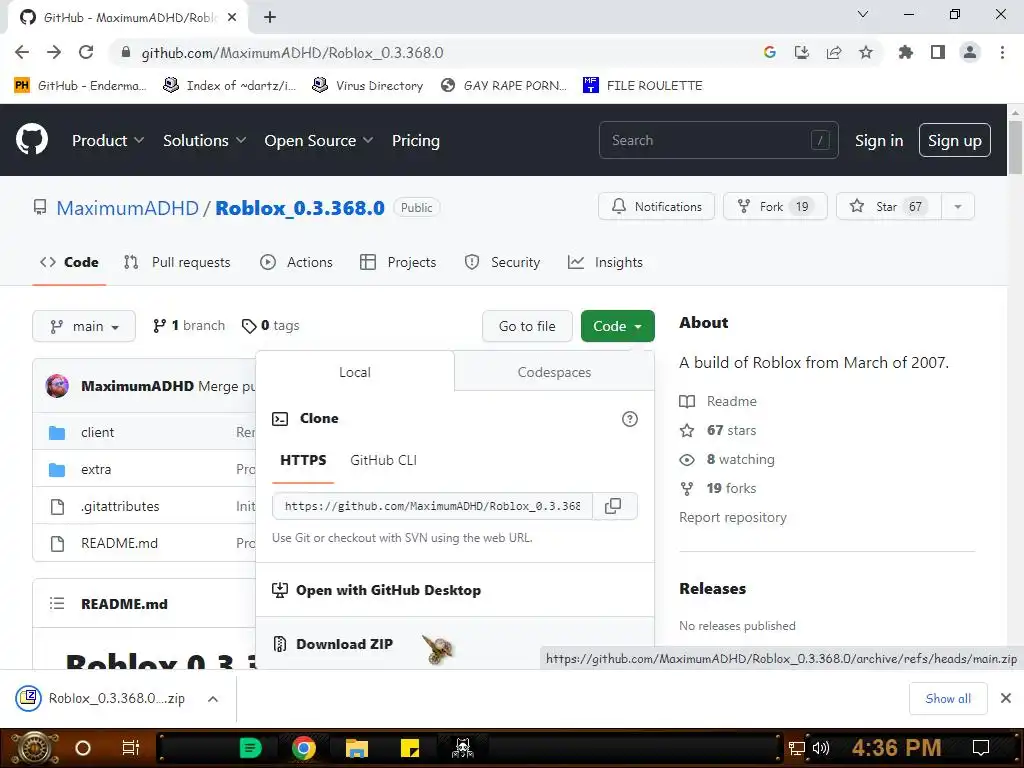Open the Chrome extensions puzzle icon
The image size is (1024, 768).
(905, 52)
